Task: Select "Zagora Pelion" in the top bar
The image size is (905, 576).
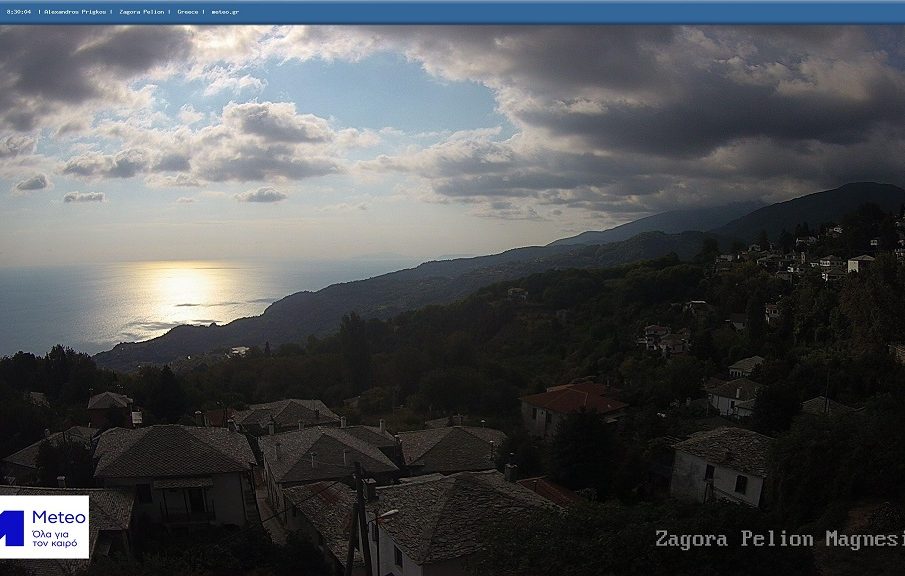Action: click(142, 12)
